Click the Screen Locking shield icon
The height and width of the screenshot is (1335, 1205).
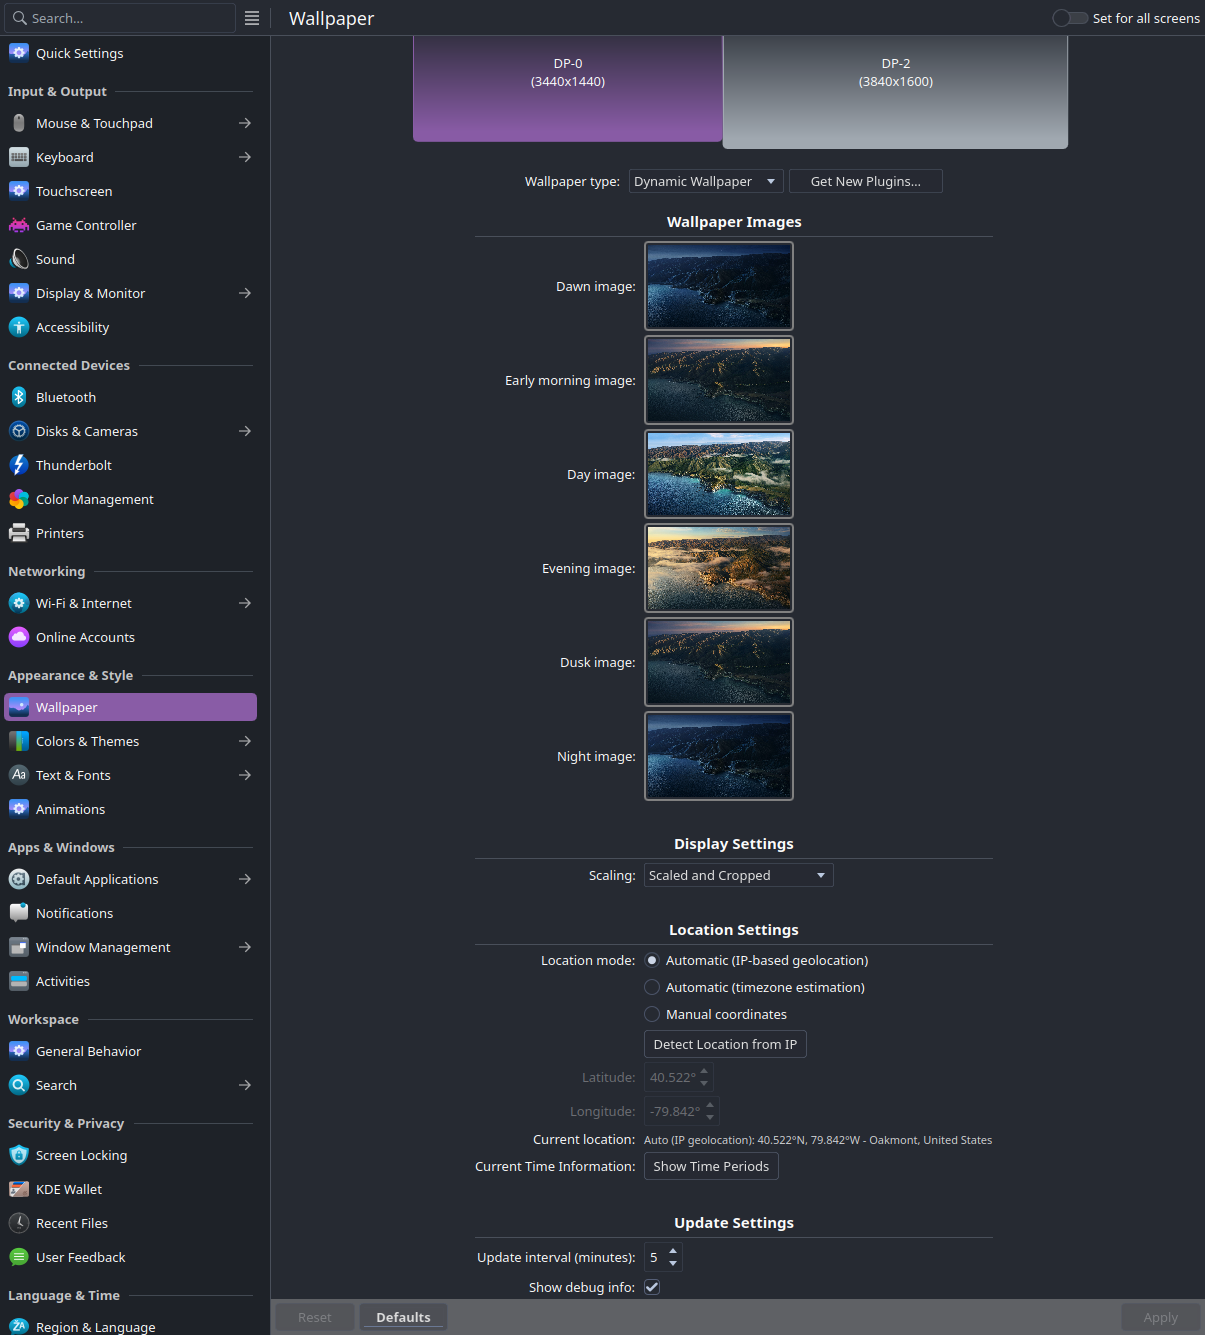[x=19, y=1155]
